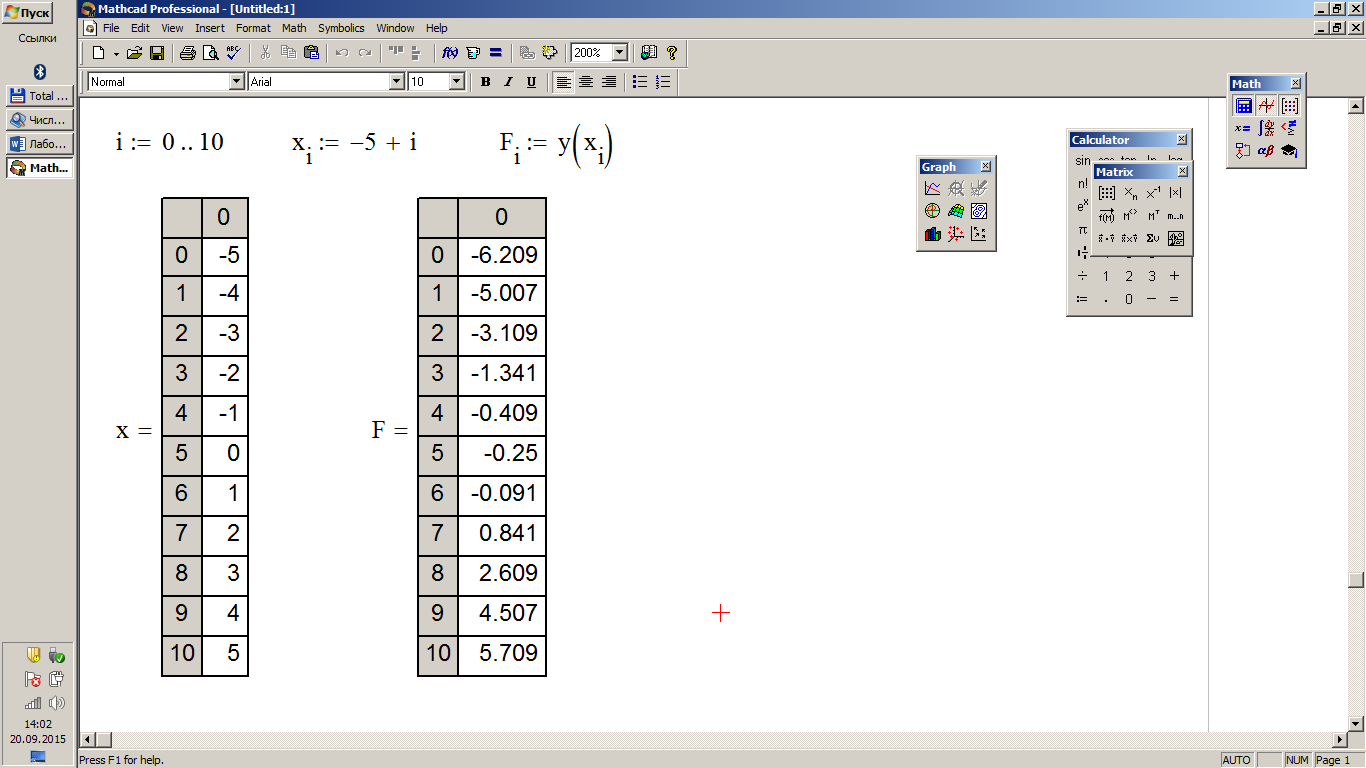Toggle Align Right formatting
This screenshot has width=1366, height=768.
pos(608,82)
